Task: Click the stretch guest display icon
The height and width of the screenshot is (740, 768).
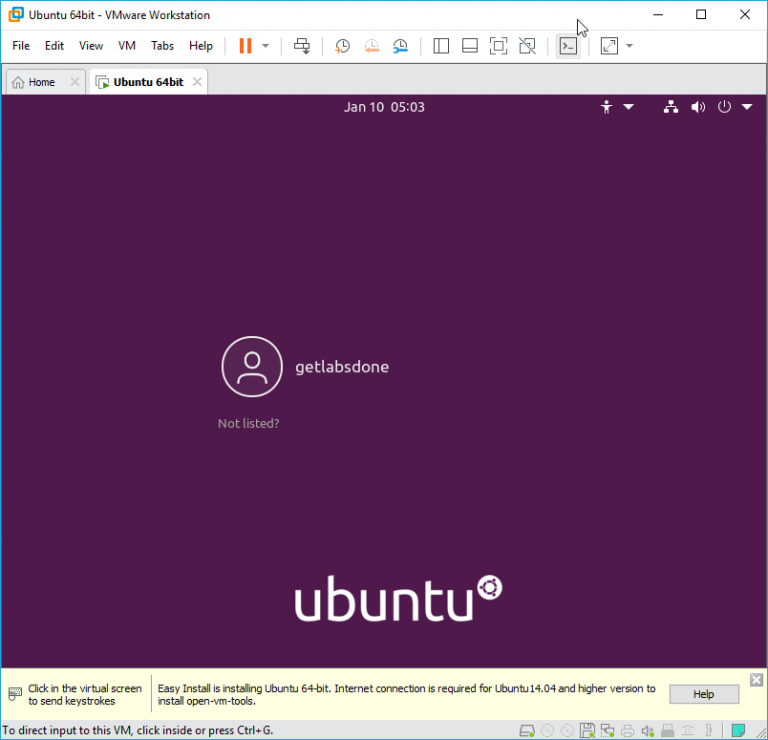Action: (x=609, y=46)
